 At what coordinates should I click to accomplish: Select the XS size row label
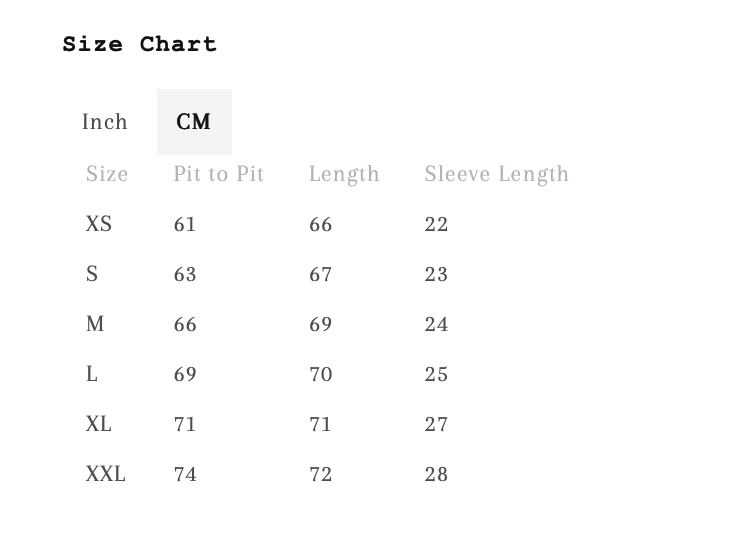(99, 224)
